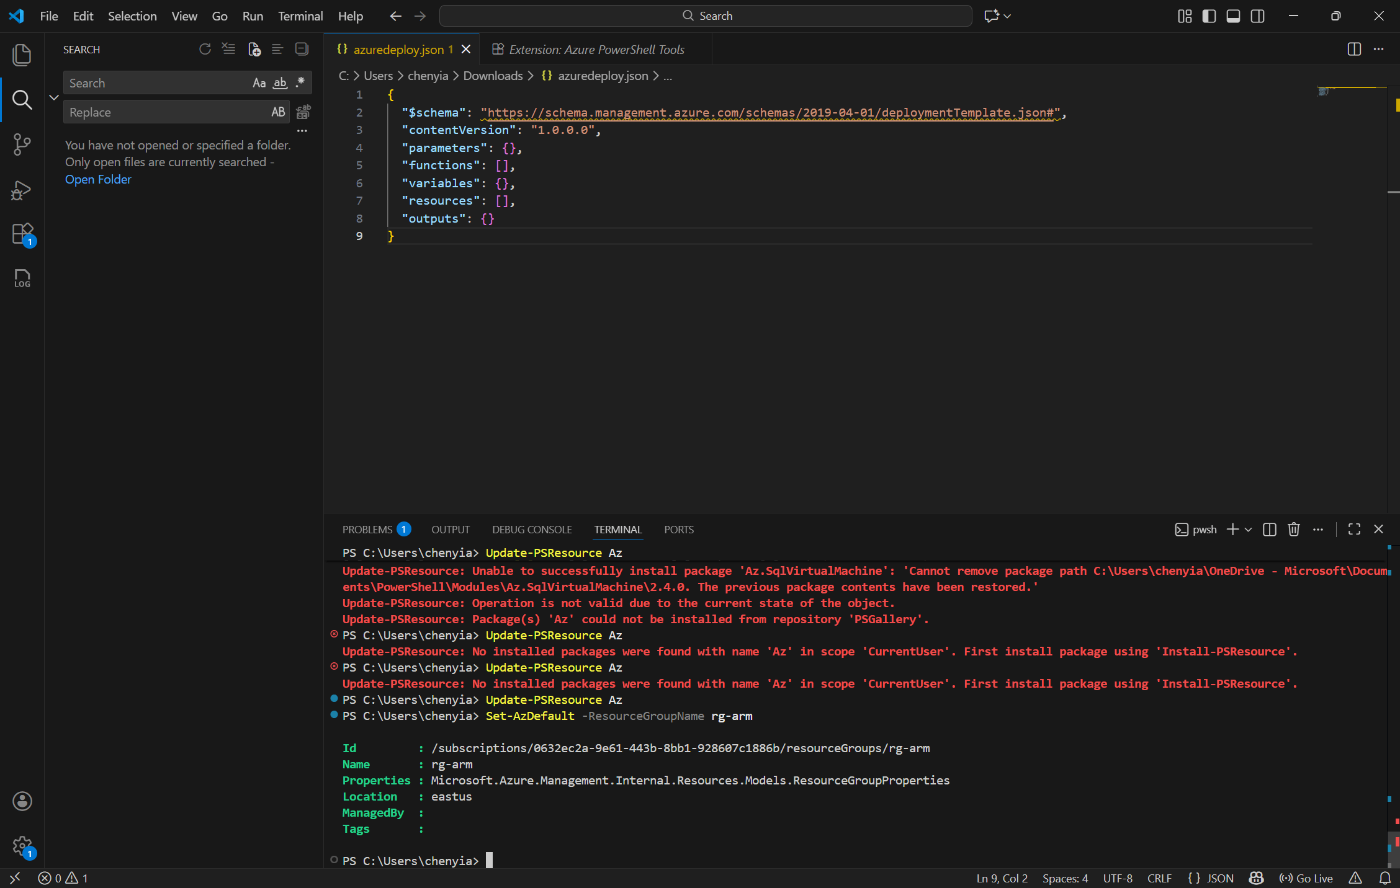Image resolution: width=1400 pixels, height=888 pixels.
Task: Toggle Match Case in the search box
Action: 259,82
